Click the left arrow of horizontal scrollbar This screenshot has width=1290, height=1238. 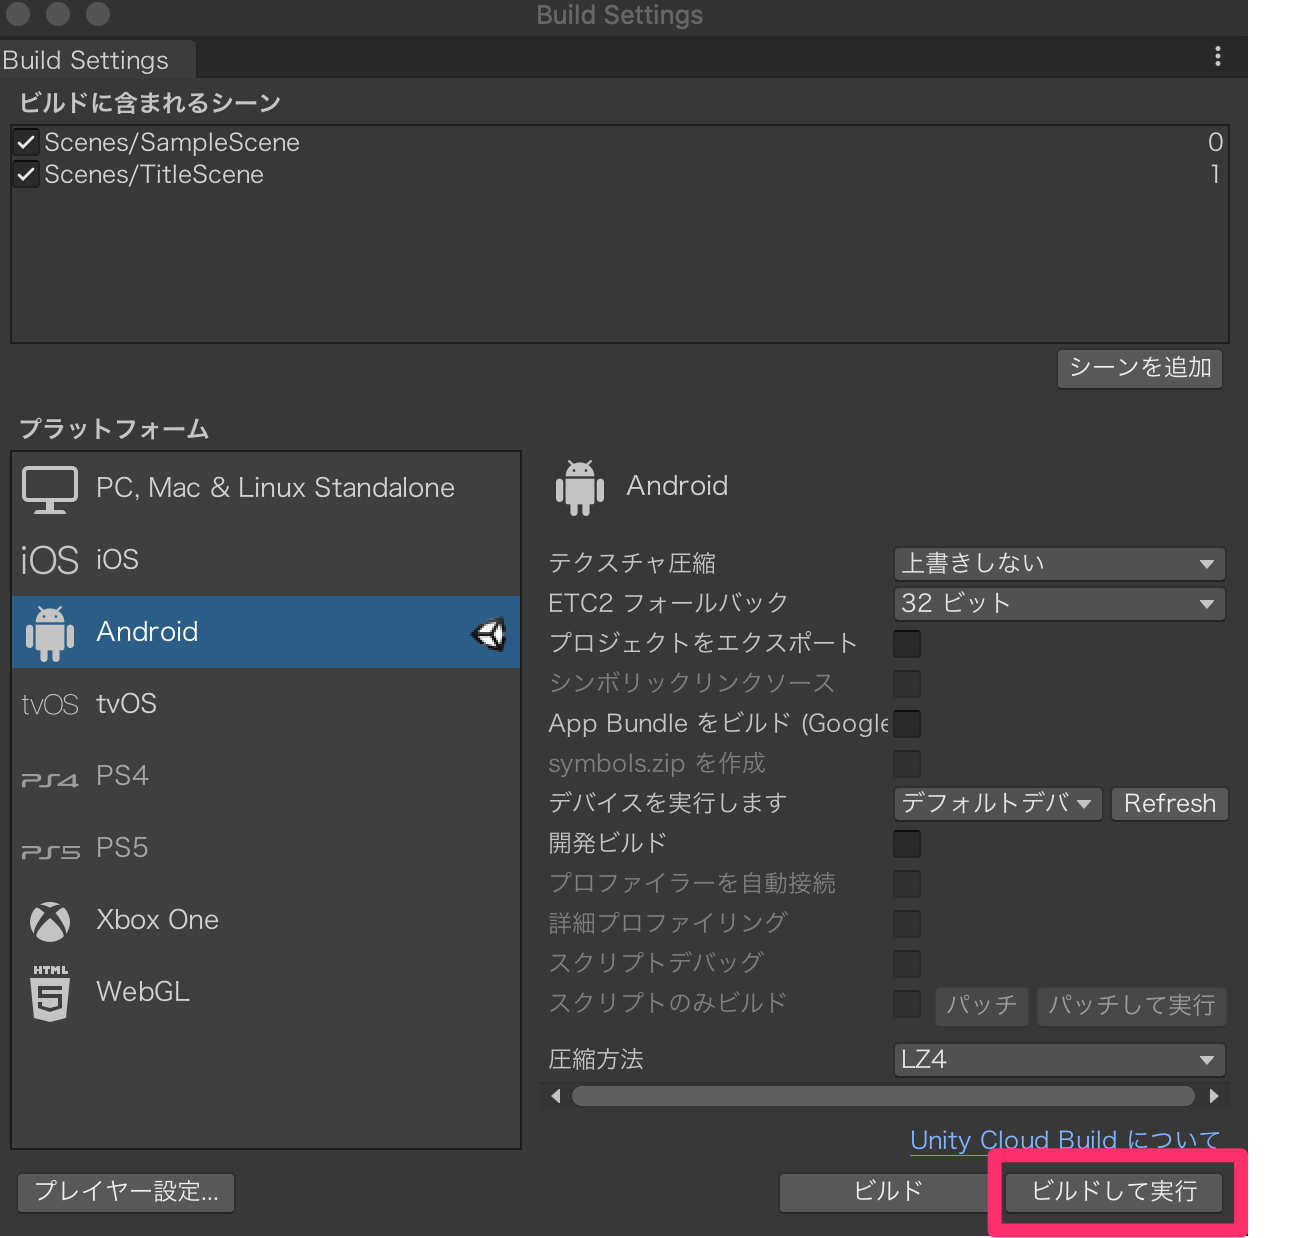(x=556, y=1096)
